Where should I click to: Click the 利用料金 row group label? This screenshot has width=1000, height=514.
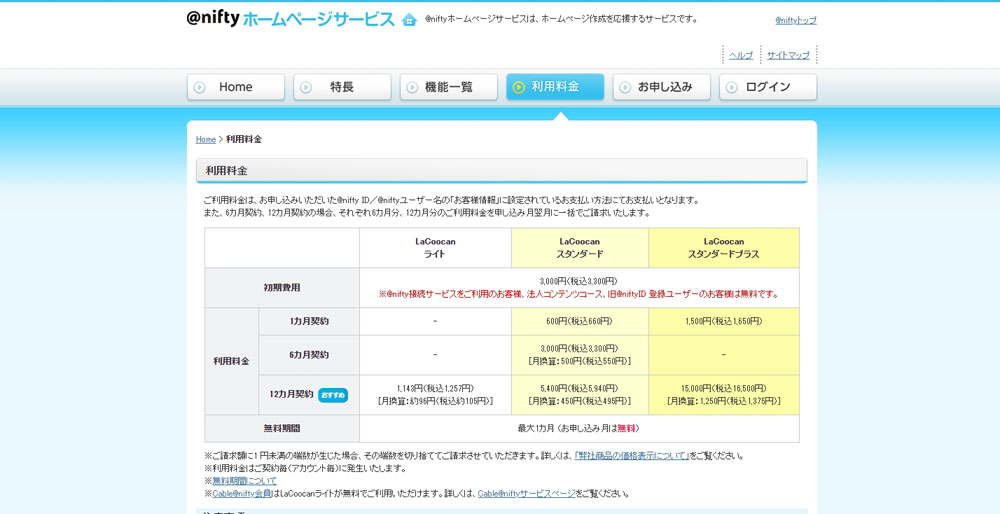(x=232, y=362)
